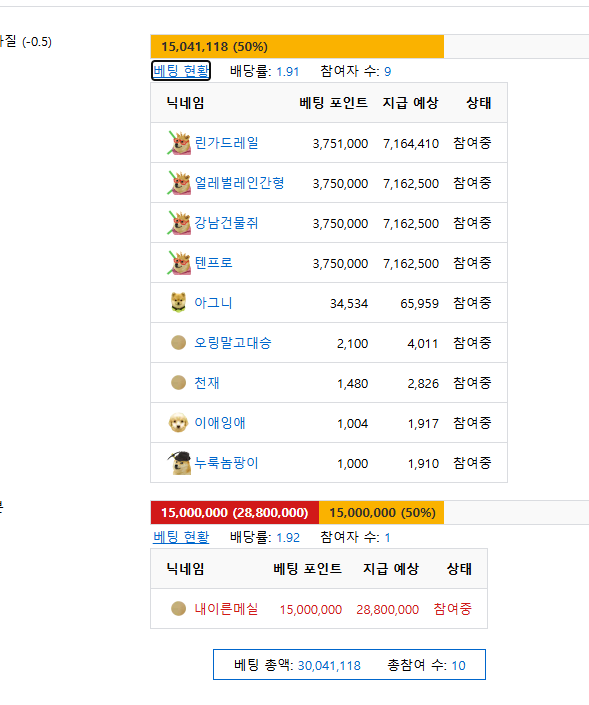Screen dimensions: 589x705
Task: Click 천재 round avatar icon
Action: 178,383
